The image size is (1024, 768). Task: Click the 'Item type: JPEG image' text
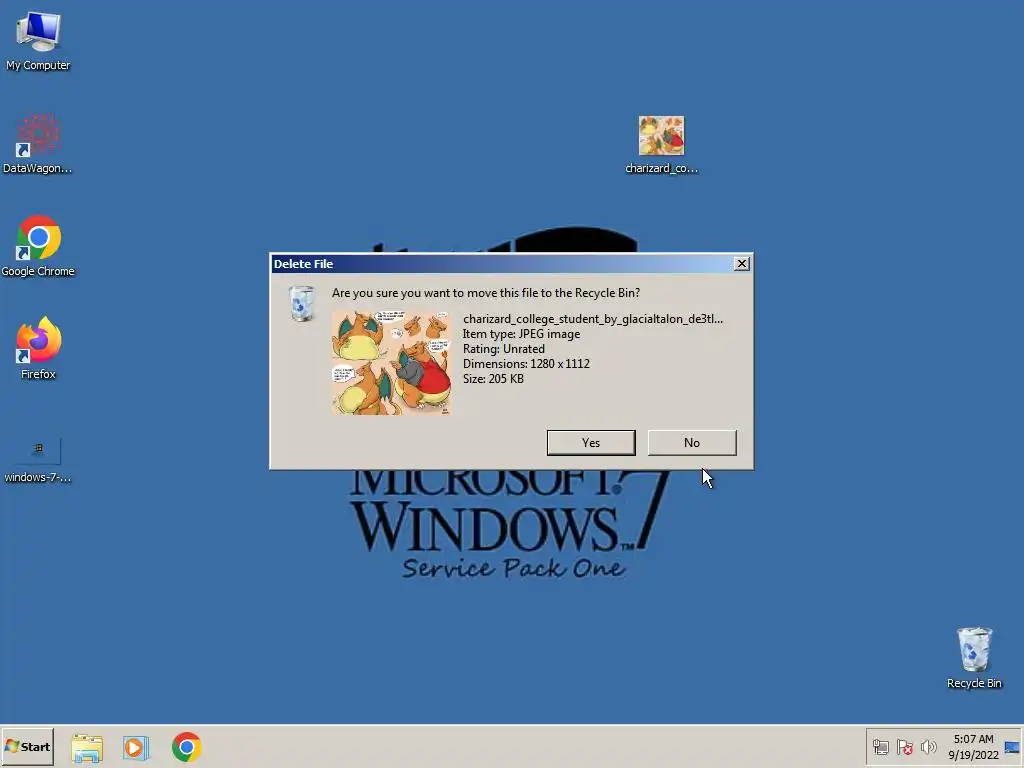[x=521, y=334]
